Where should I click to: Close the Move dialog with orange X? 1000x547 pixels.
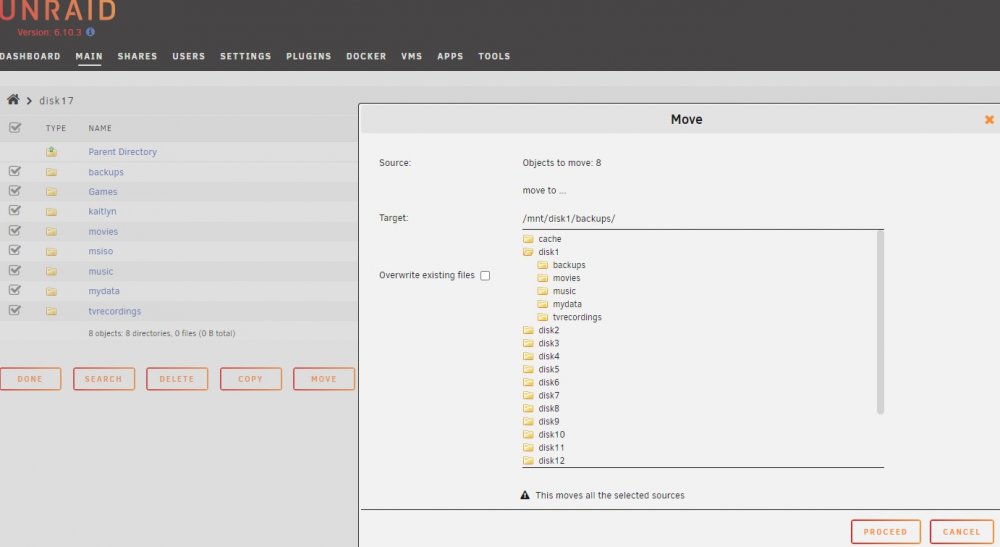(x=989, y=119)
